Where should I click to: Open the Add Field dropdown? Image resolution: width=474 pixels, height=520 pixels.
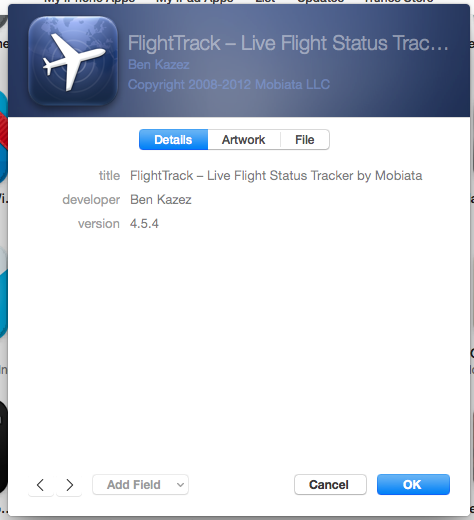[140, 485]
